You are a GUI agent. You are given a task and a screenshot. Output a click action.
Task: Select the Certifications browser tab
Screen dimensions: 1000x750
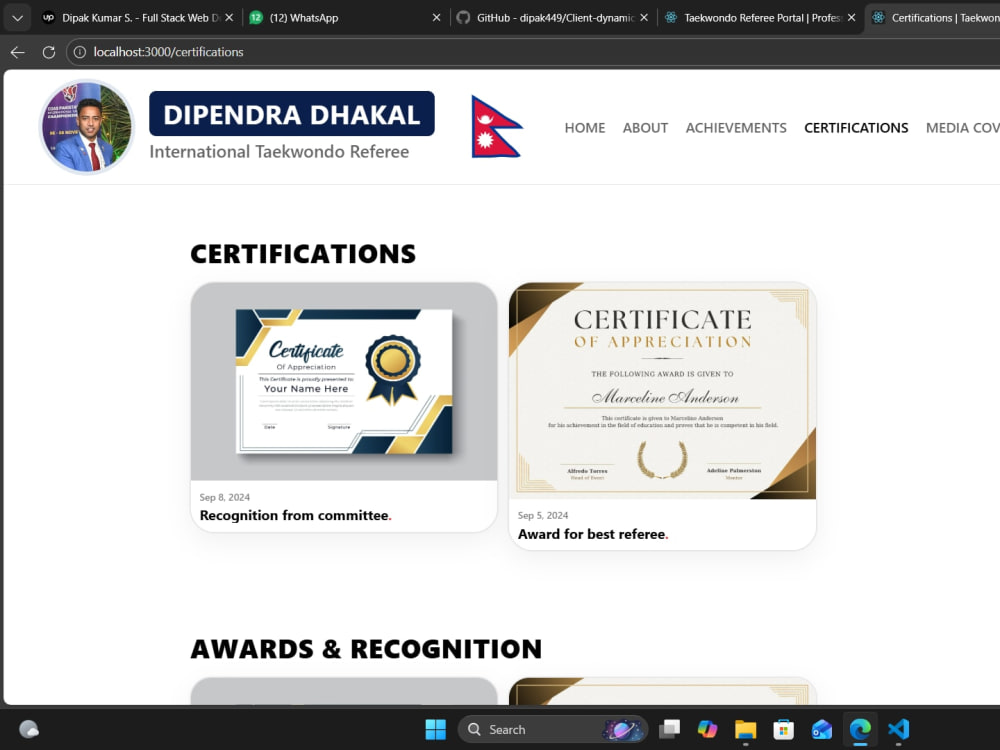pos(934,18)
